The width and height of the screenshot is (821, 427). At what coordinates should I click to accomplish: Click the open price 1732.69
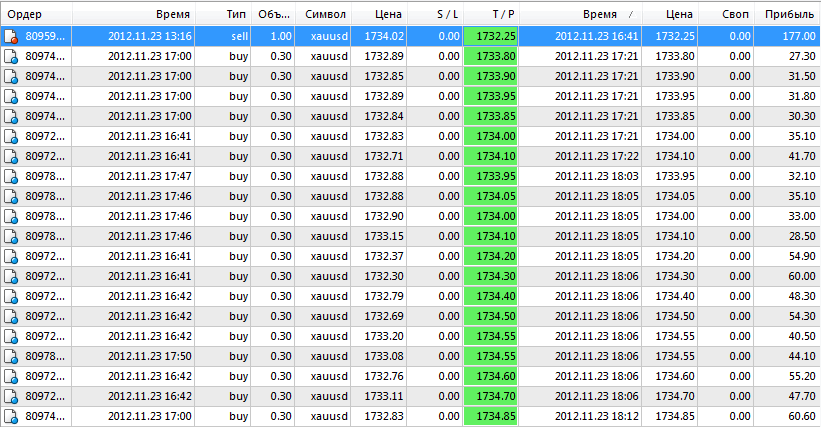click(x=384, y=317)
